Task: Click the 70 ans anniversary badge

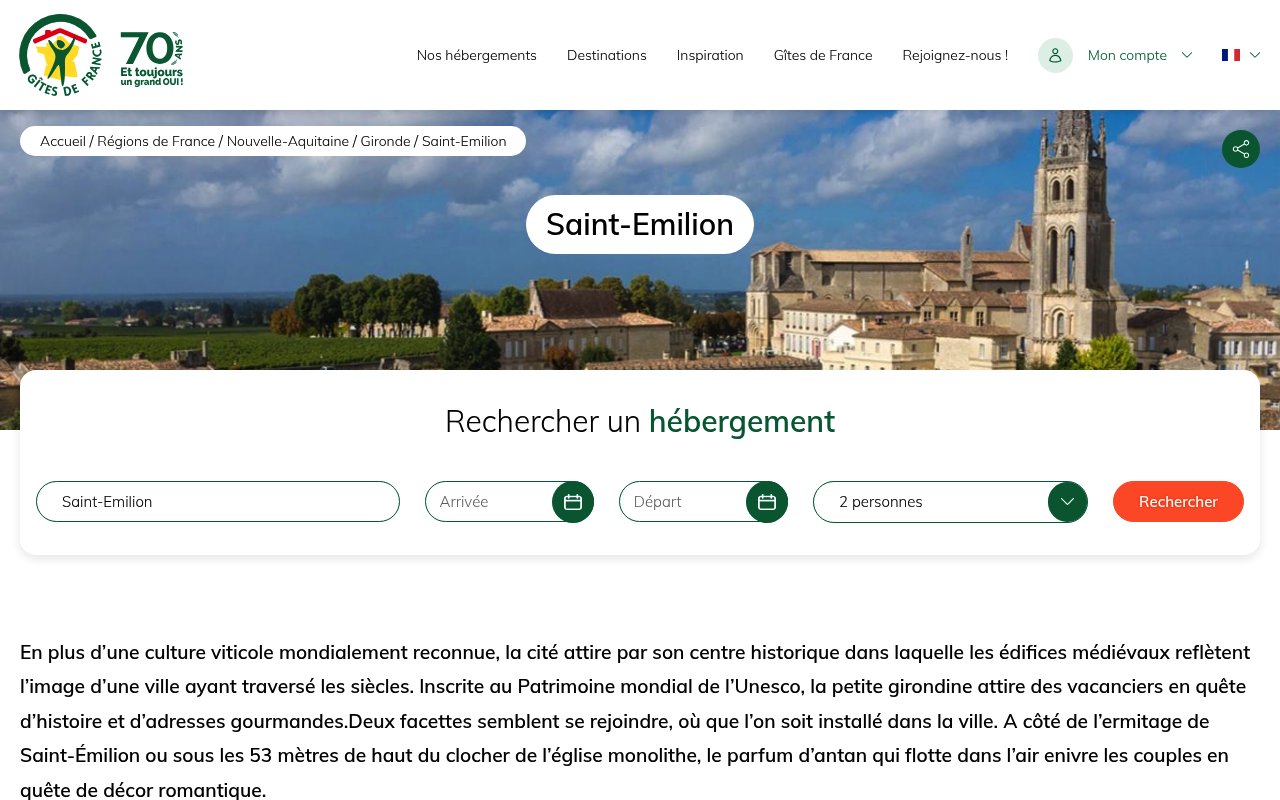Action: (x=152, y=58)
